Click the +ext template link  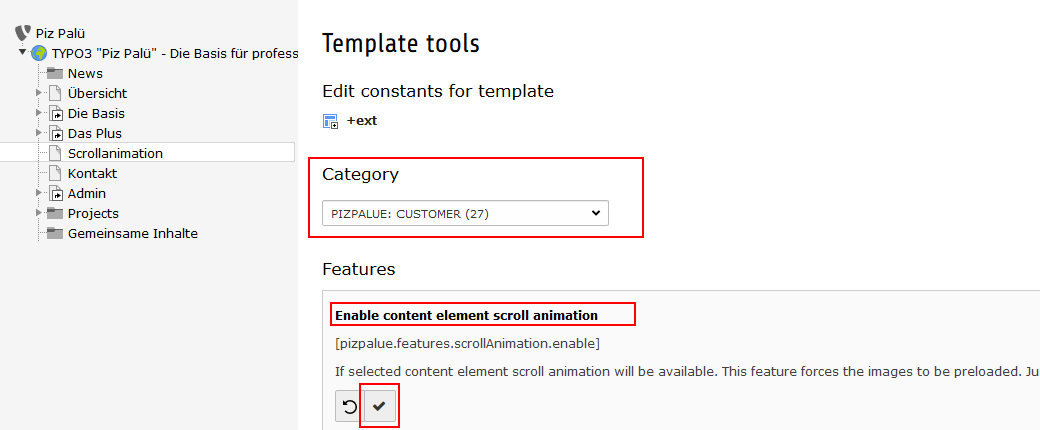361,121
